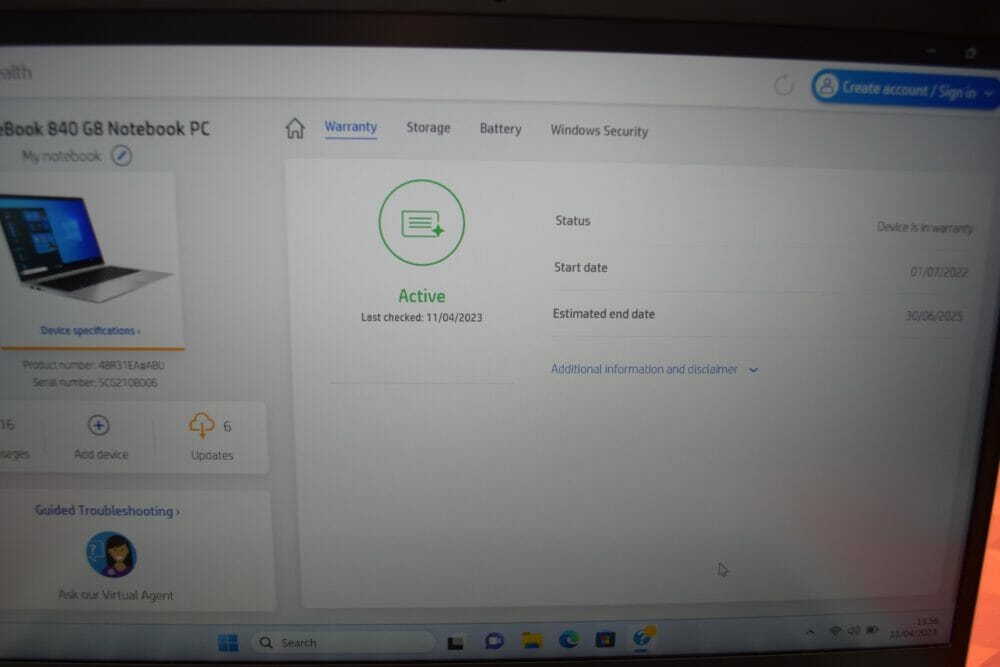Click the Virtual Agent avatar
This screenshot has height=667, width=1000.
pyautogui.click(x=111, y=555)
